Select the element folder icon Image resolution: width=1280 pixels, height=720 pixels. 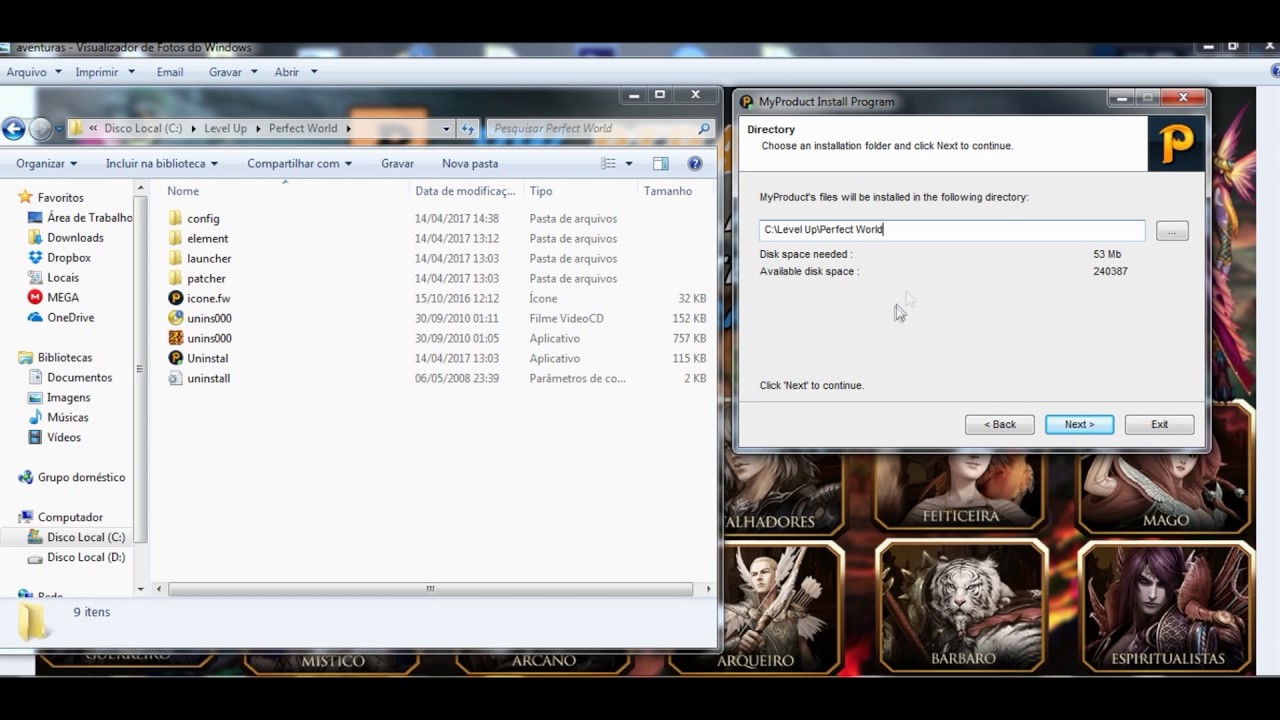(176, 238)
